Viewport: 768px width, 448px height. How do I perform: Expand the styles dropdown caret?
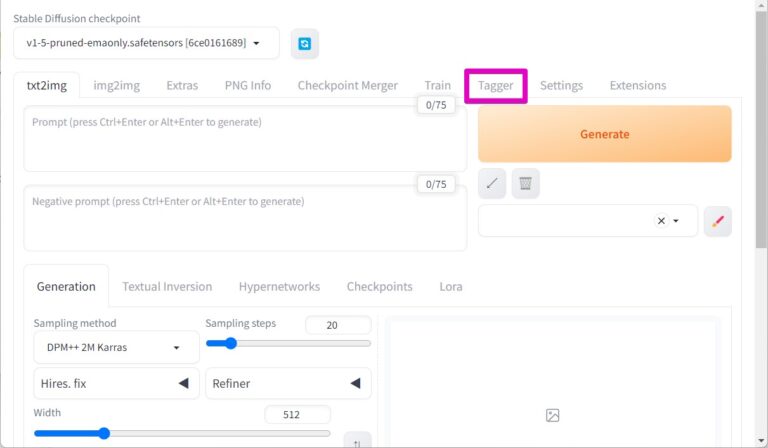677,221
